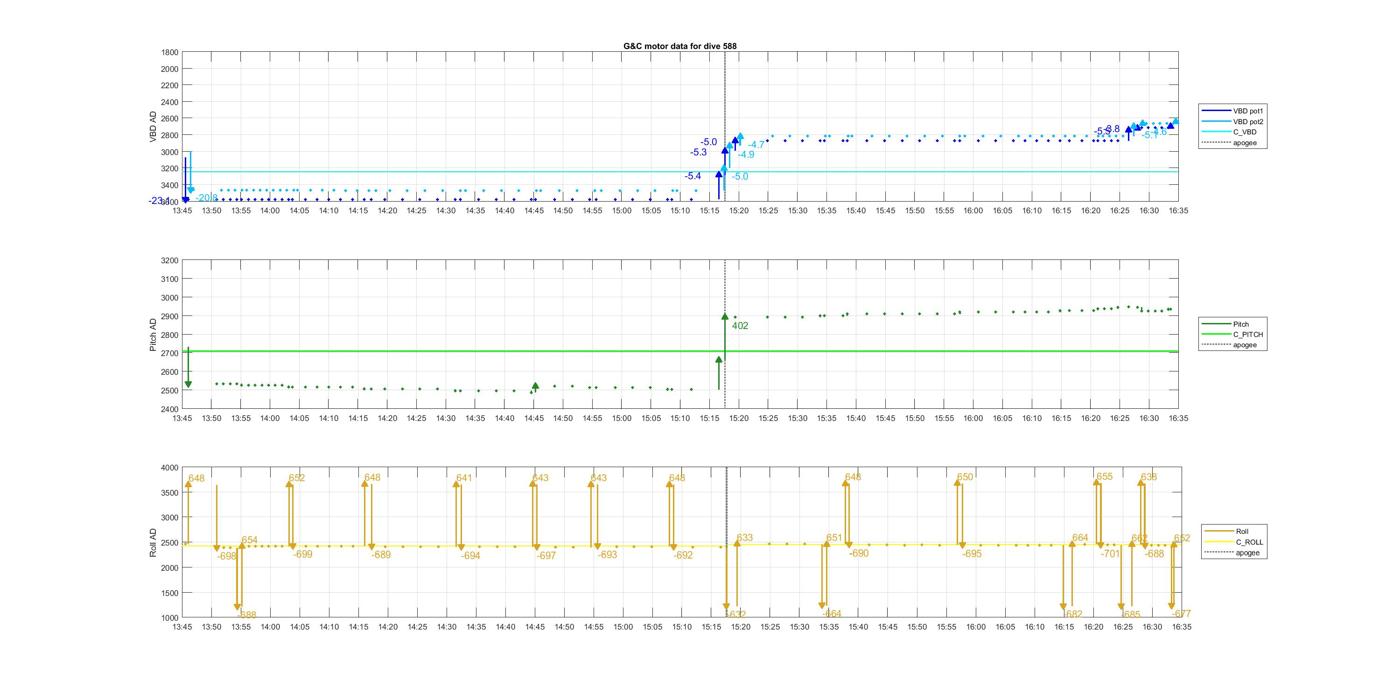Click the '4000' tick on Roll AD axis
1400x693 pixels.
pos(170,468)
